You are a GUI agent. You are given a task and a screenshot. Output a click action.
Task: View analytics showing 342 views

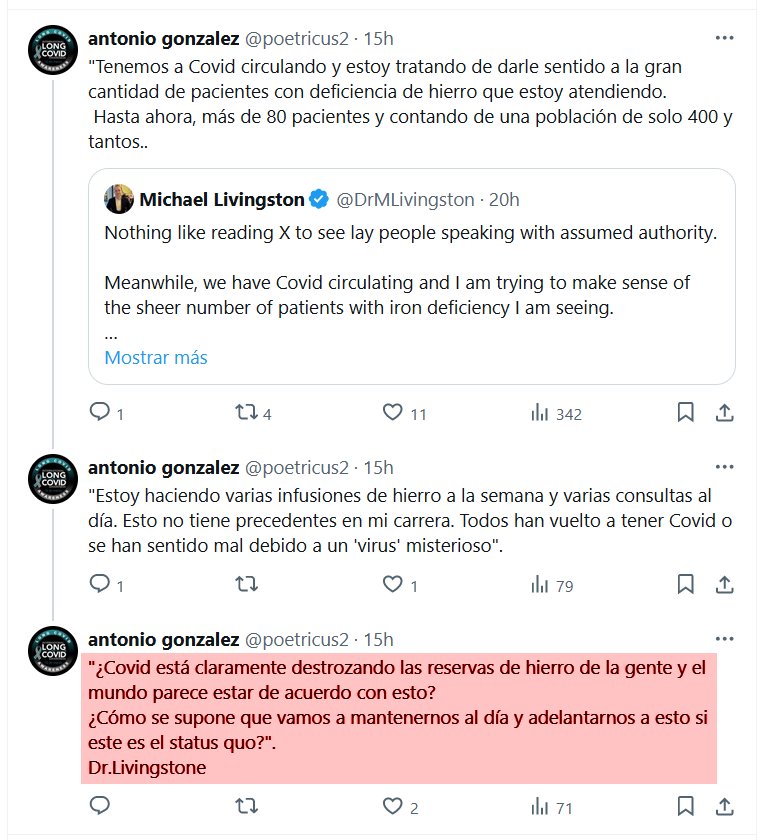[540, 413]
